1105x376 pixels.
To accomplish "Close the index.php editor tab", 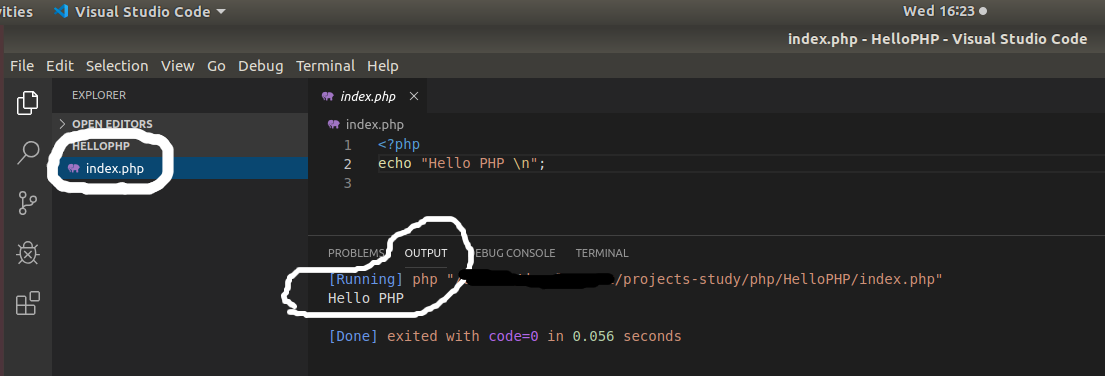I will 414,96.
